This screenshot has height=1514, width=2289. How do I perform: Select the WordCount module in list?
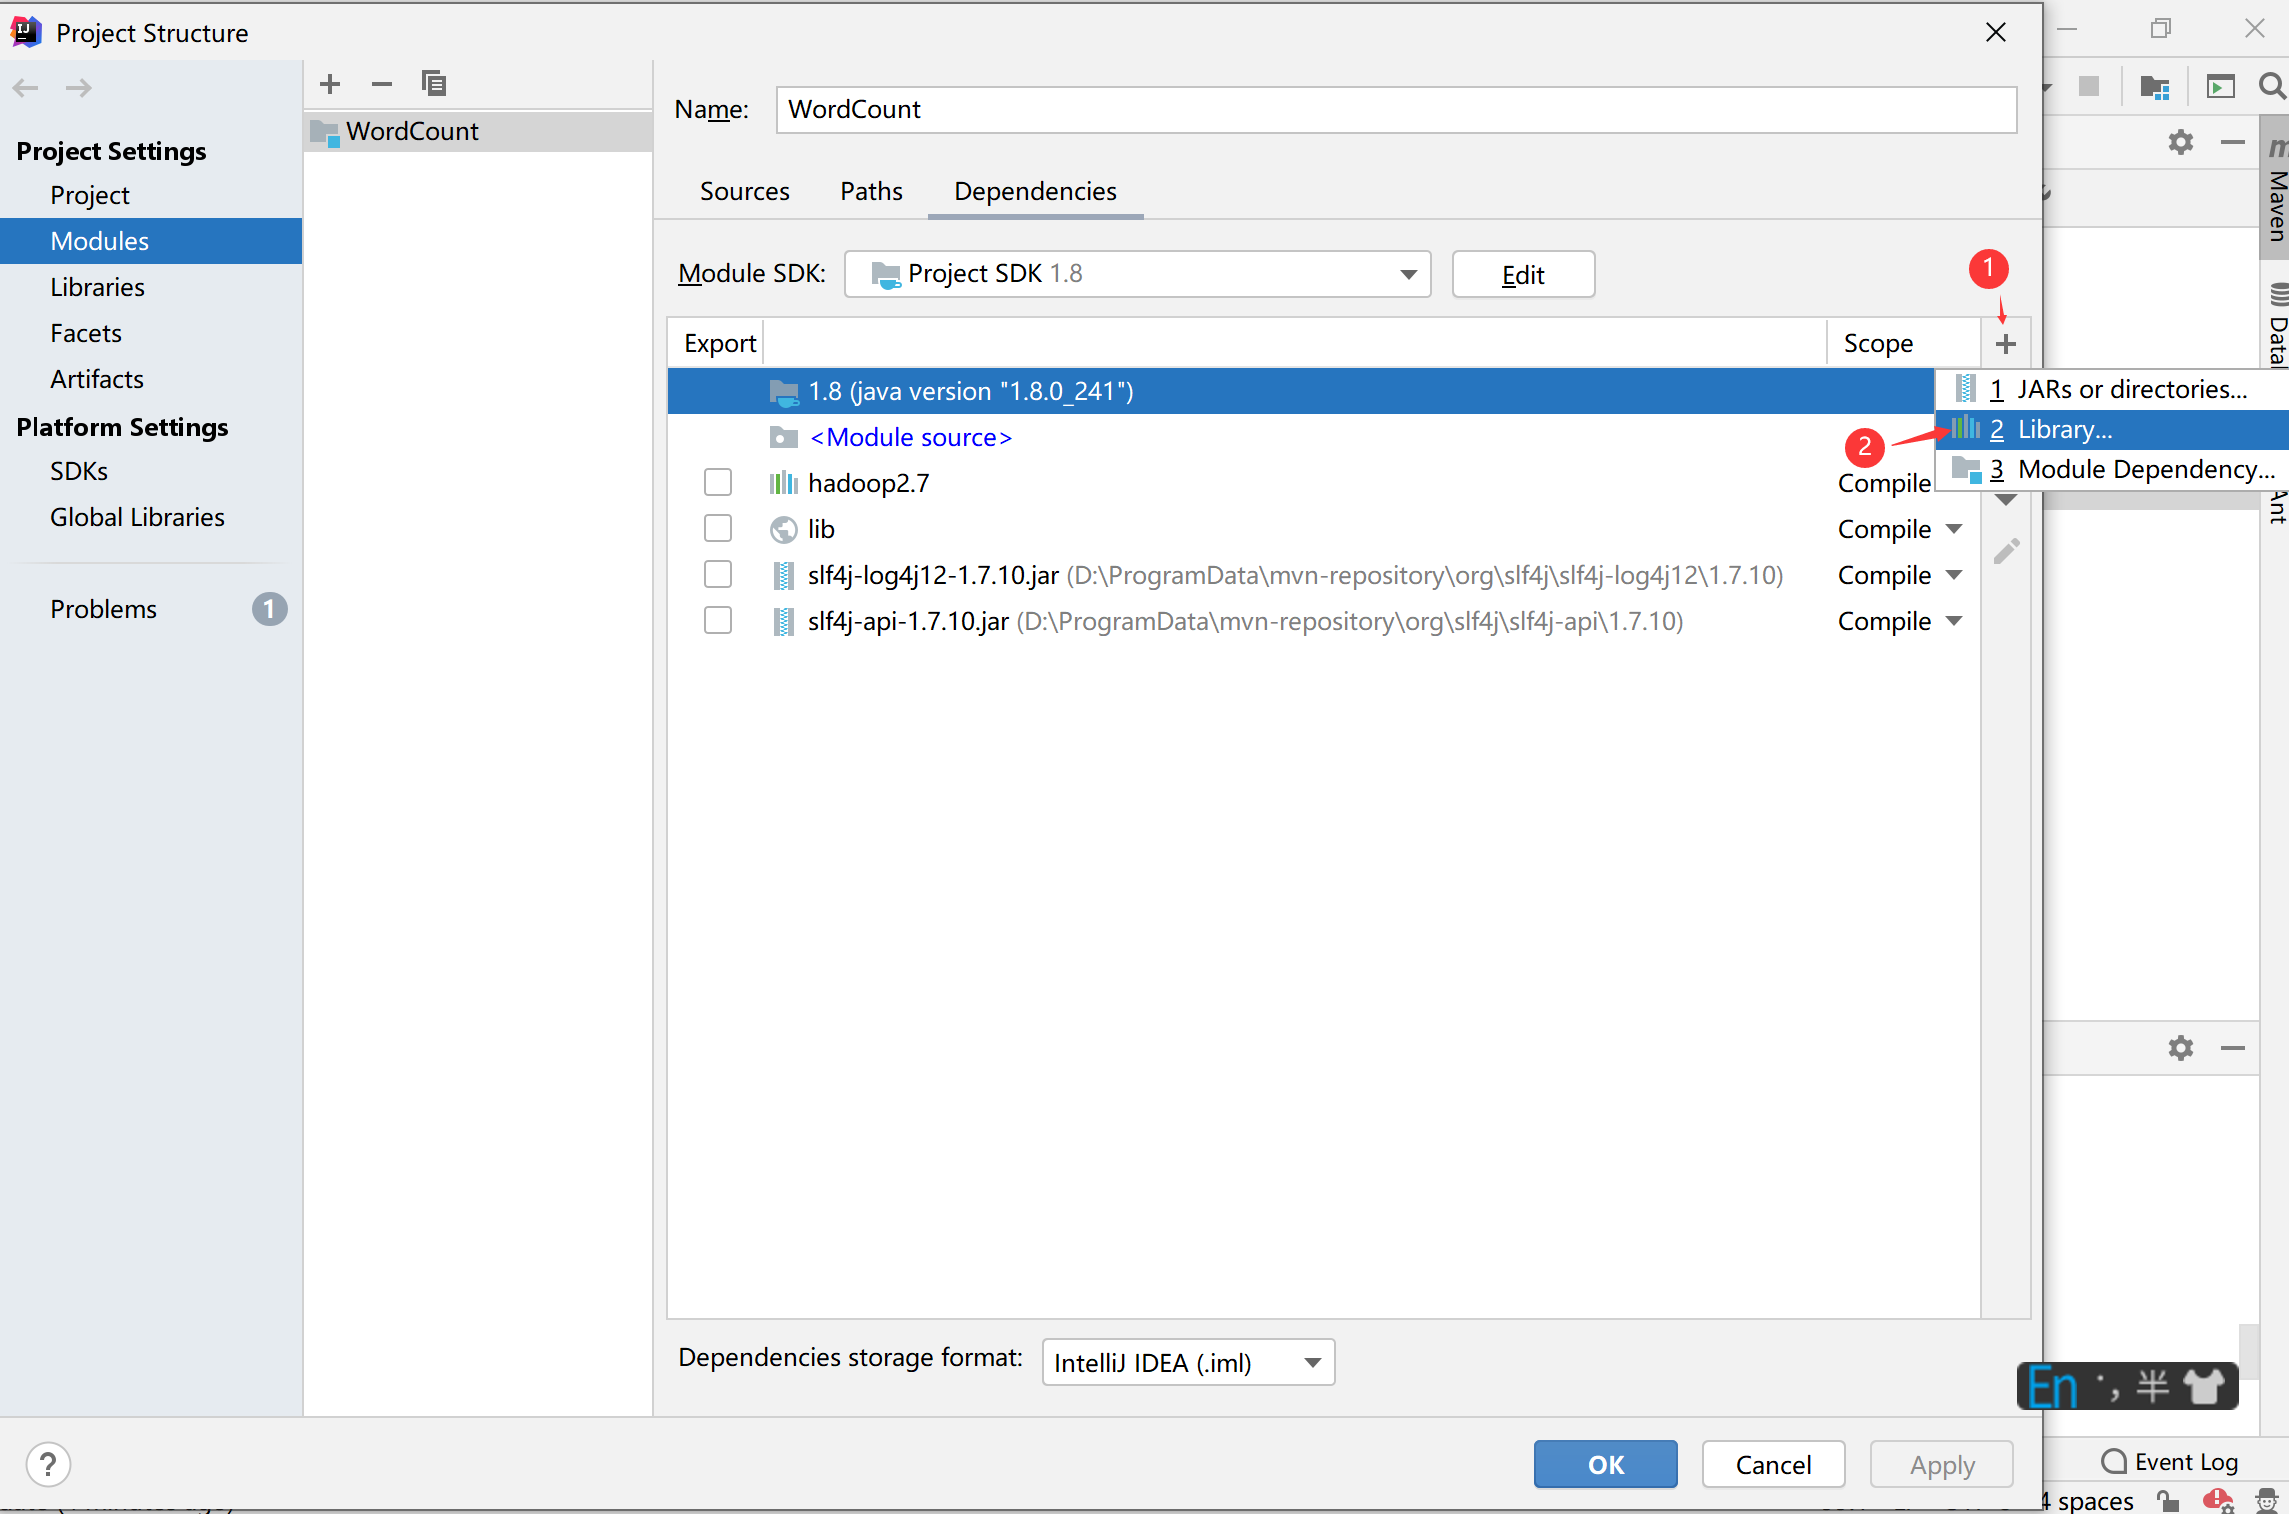[478, 131]
